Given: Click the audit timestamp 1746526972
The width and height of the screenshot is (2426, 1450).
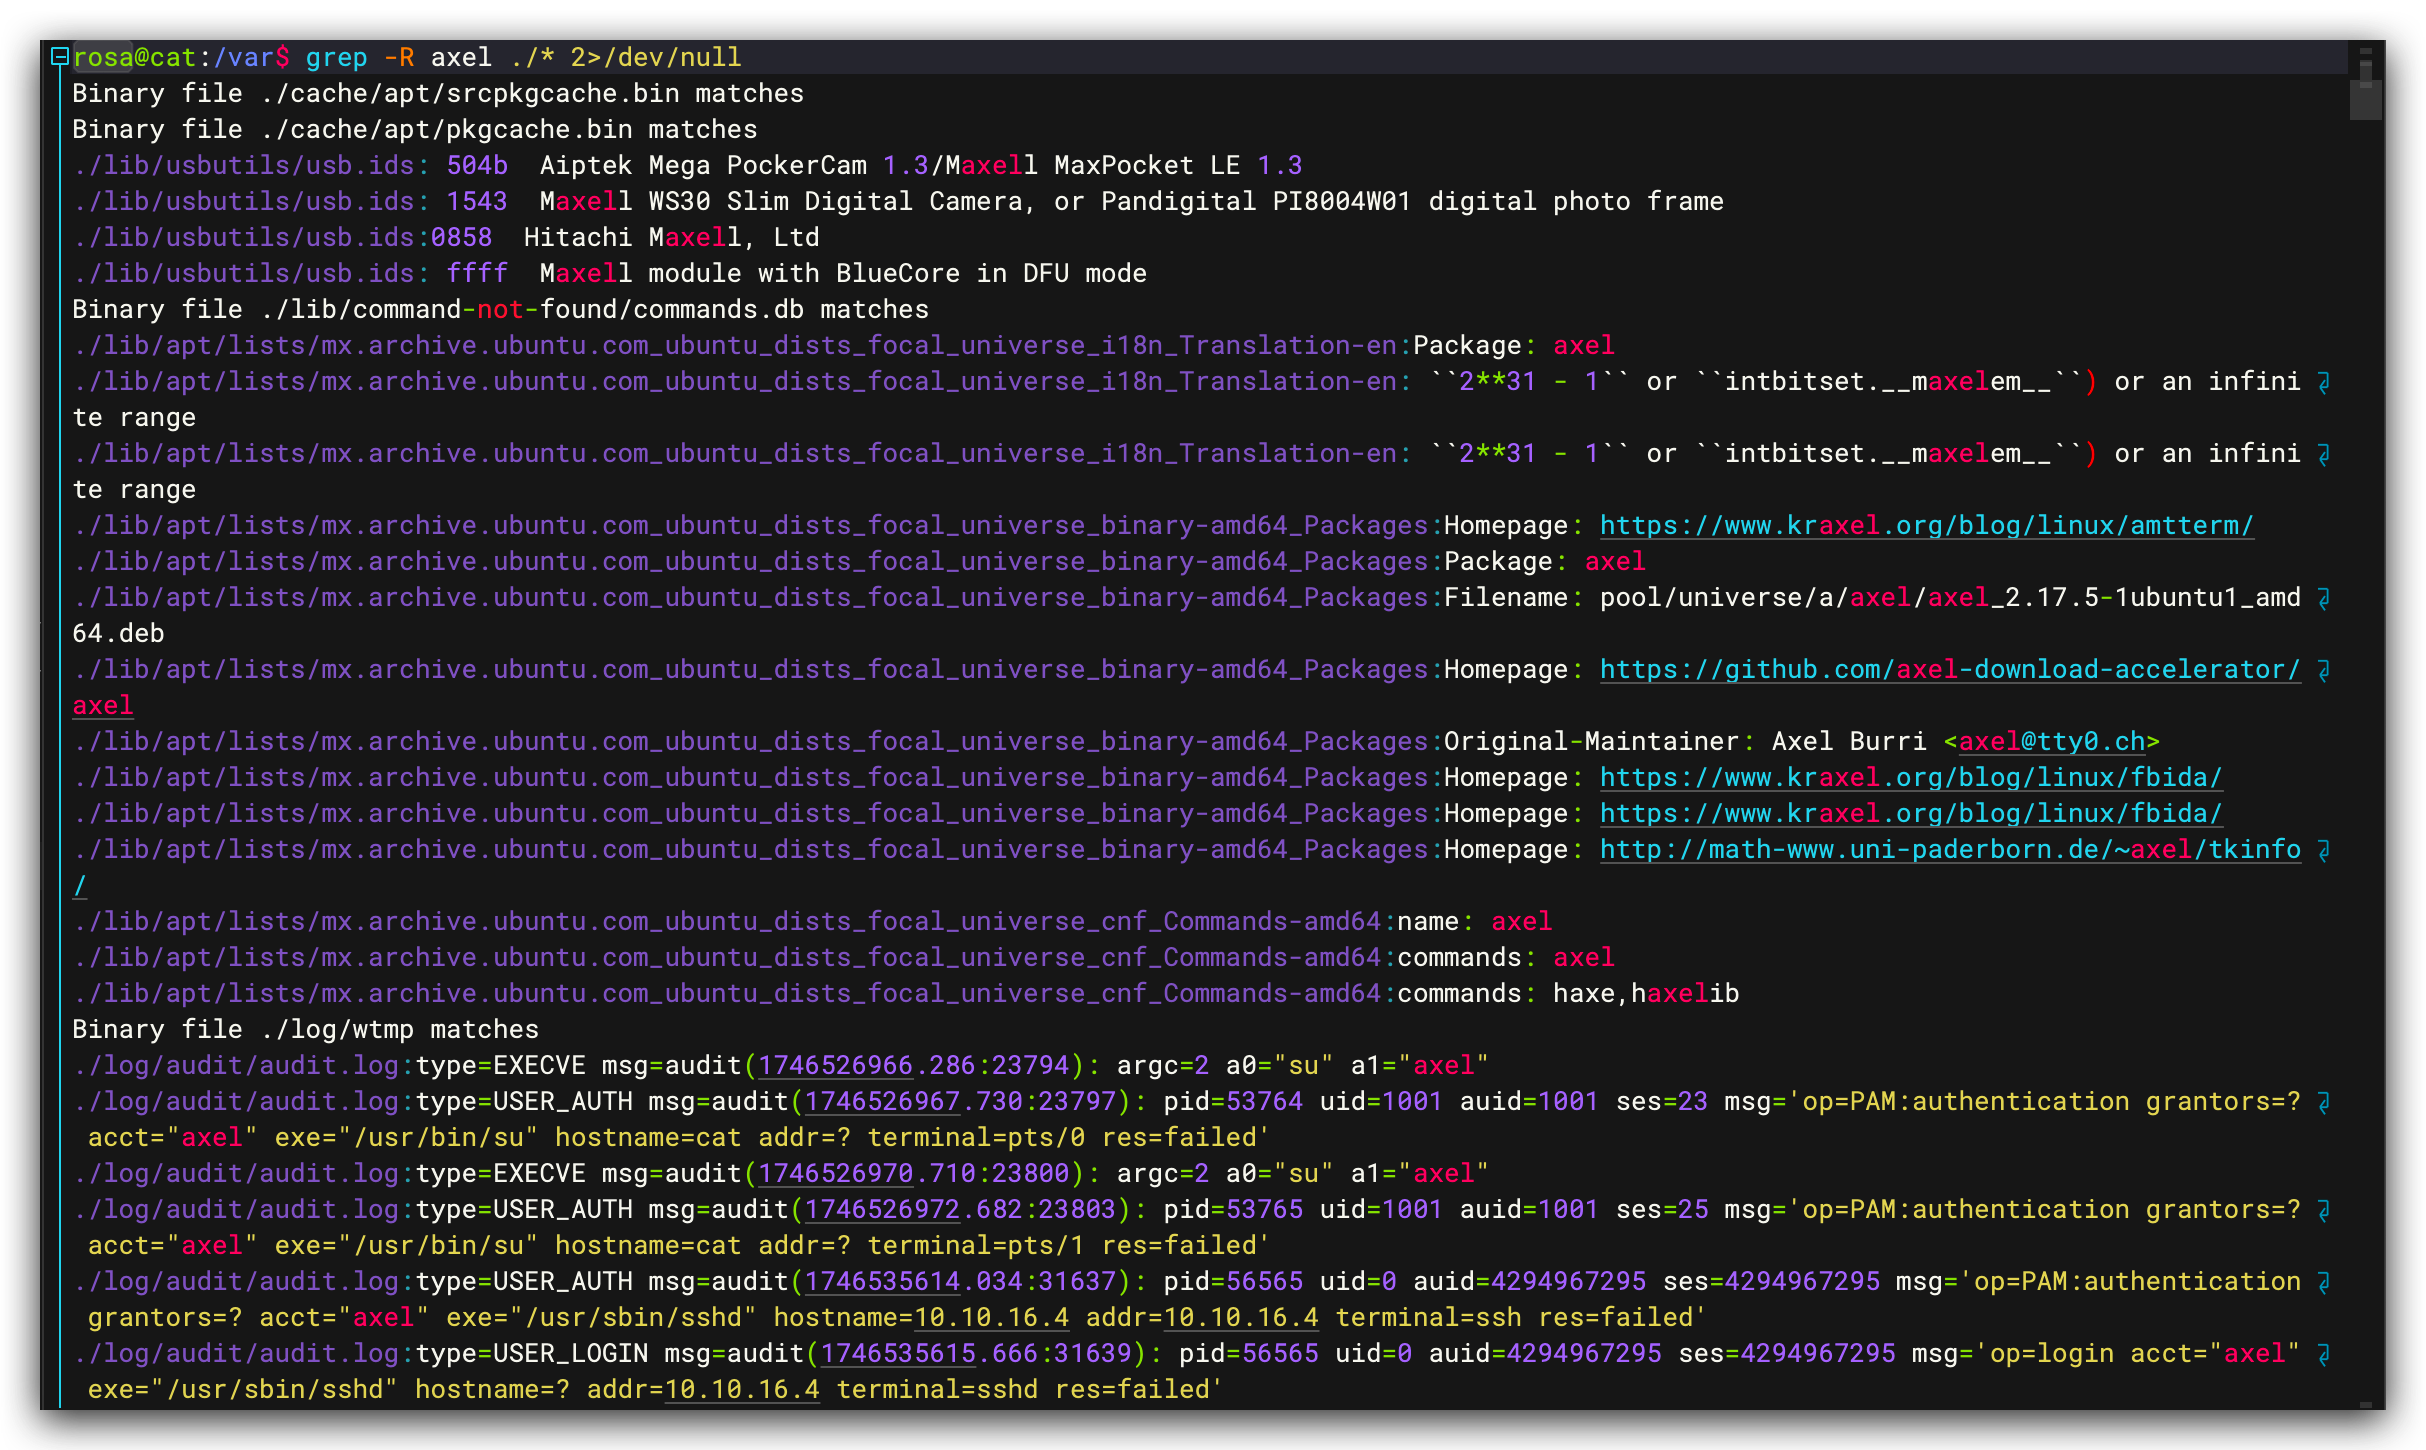Looking at the screenshot, I should click(x=881, y=1210).
